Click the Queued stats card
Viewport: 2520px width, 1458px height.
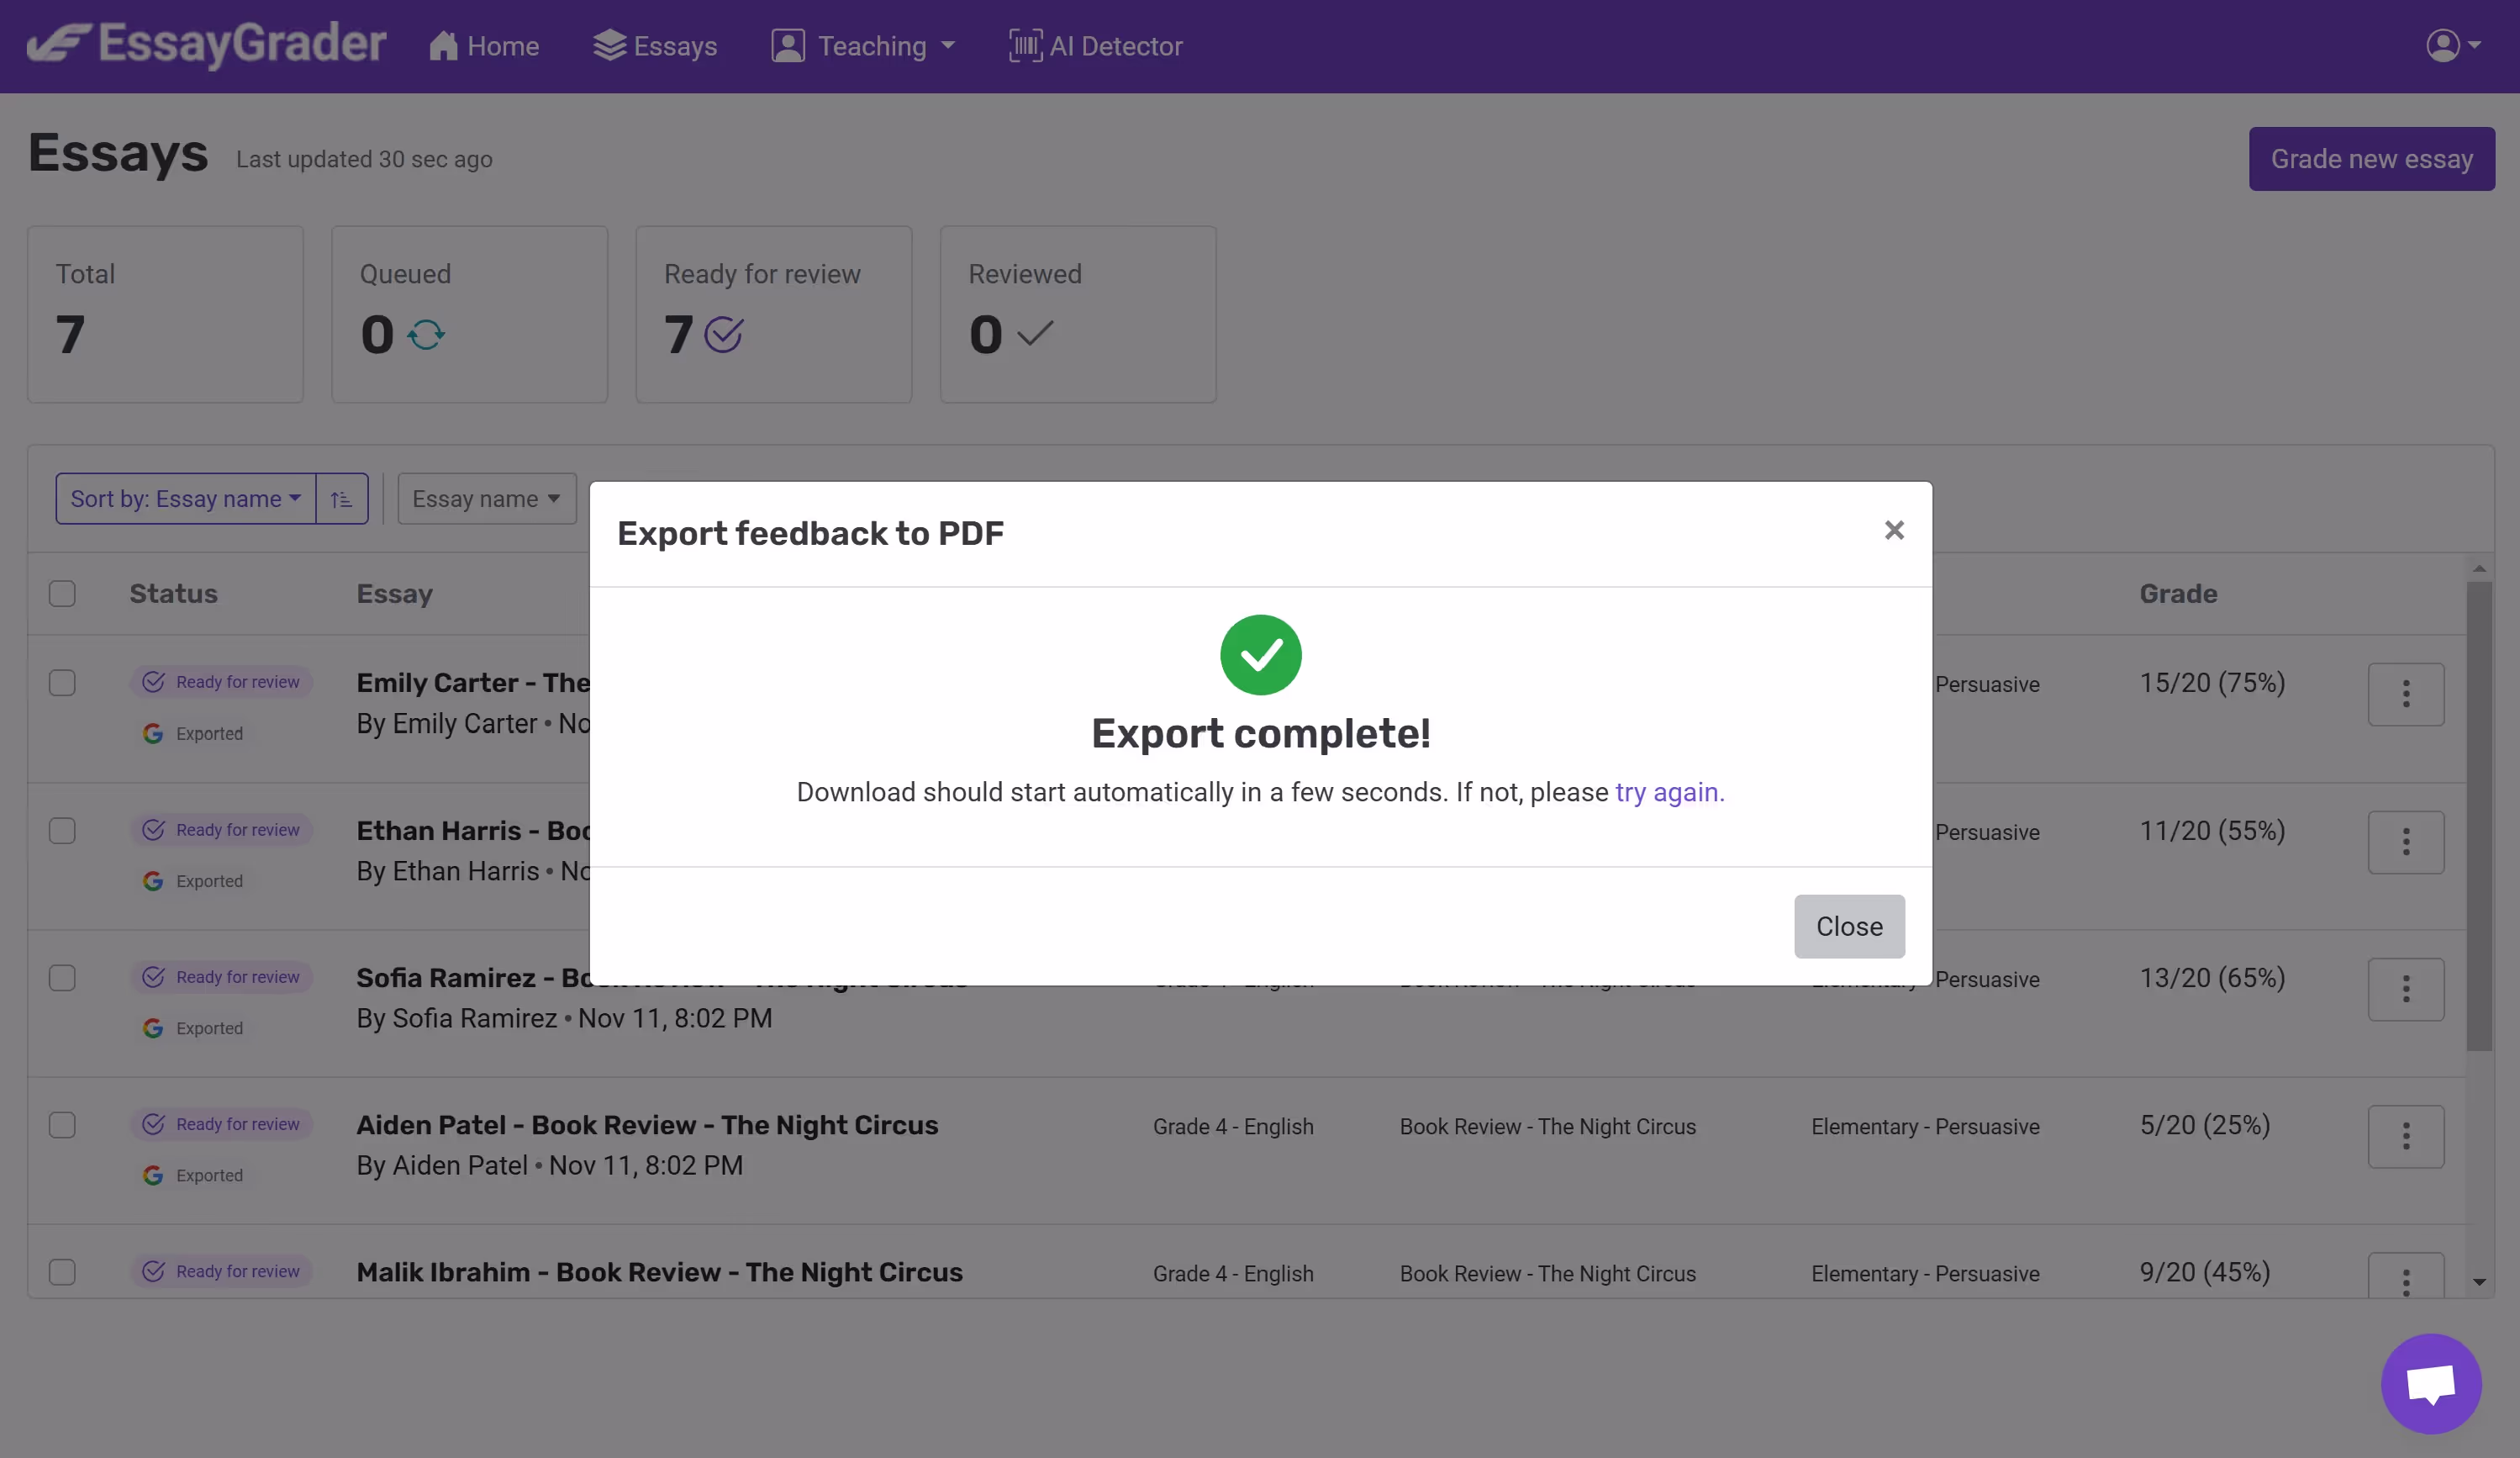(x=469, y=314)
